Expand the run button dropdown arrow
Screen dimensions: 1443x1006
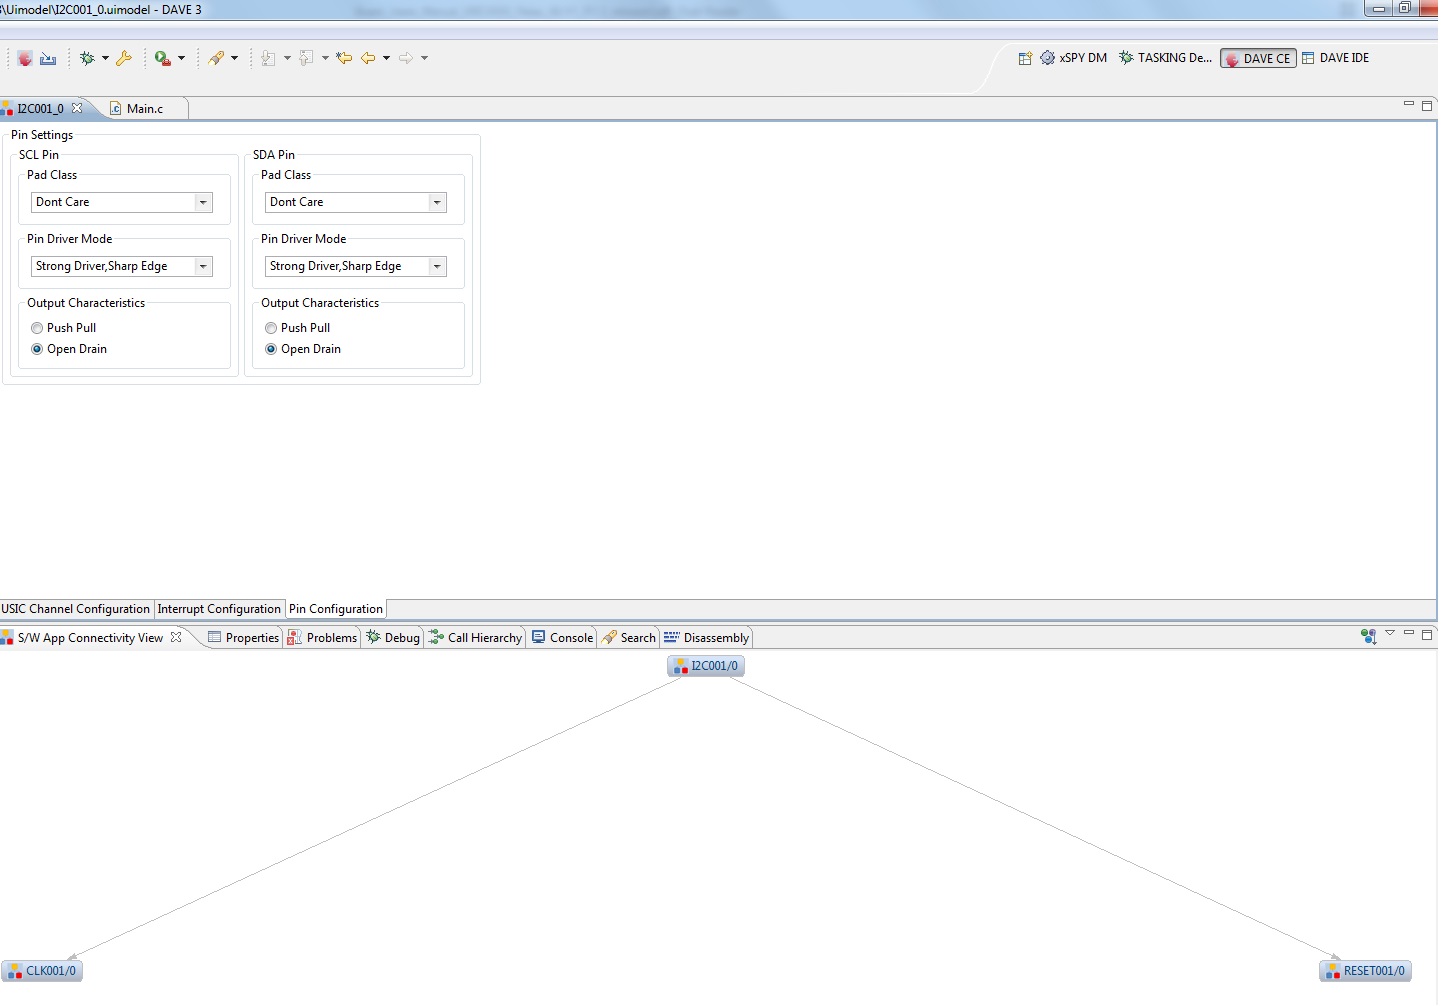[181, 58]
